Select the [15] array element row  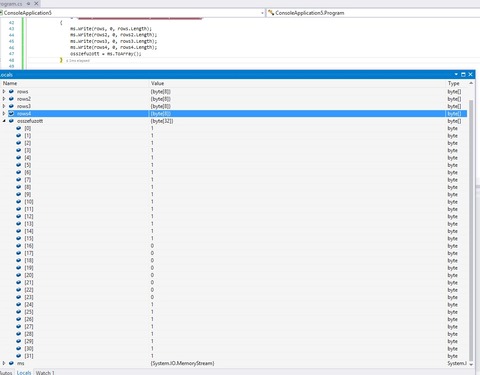pos(233,238)
